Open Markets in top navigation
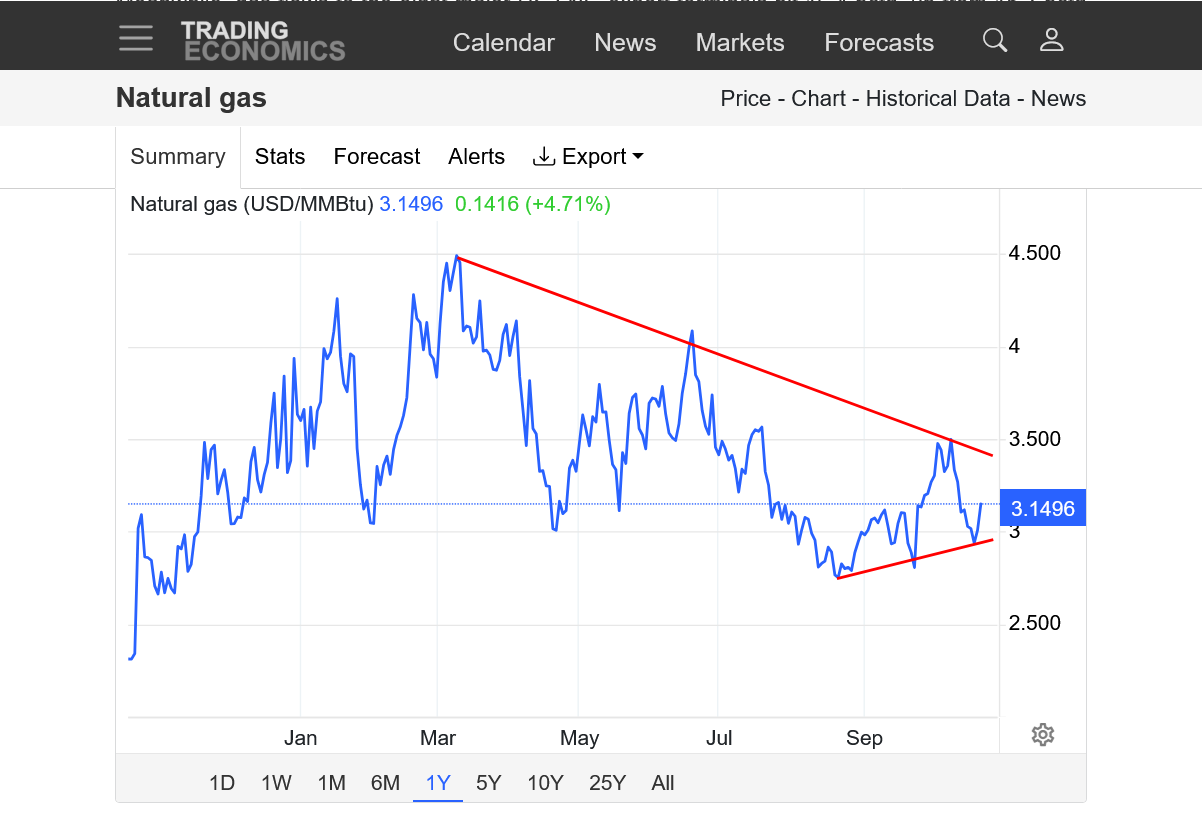Image resolution: width=1202 pixels, height=823 pixels. 740,43
